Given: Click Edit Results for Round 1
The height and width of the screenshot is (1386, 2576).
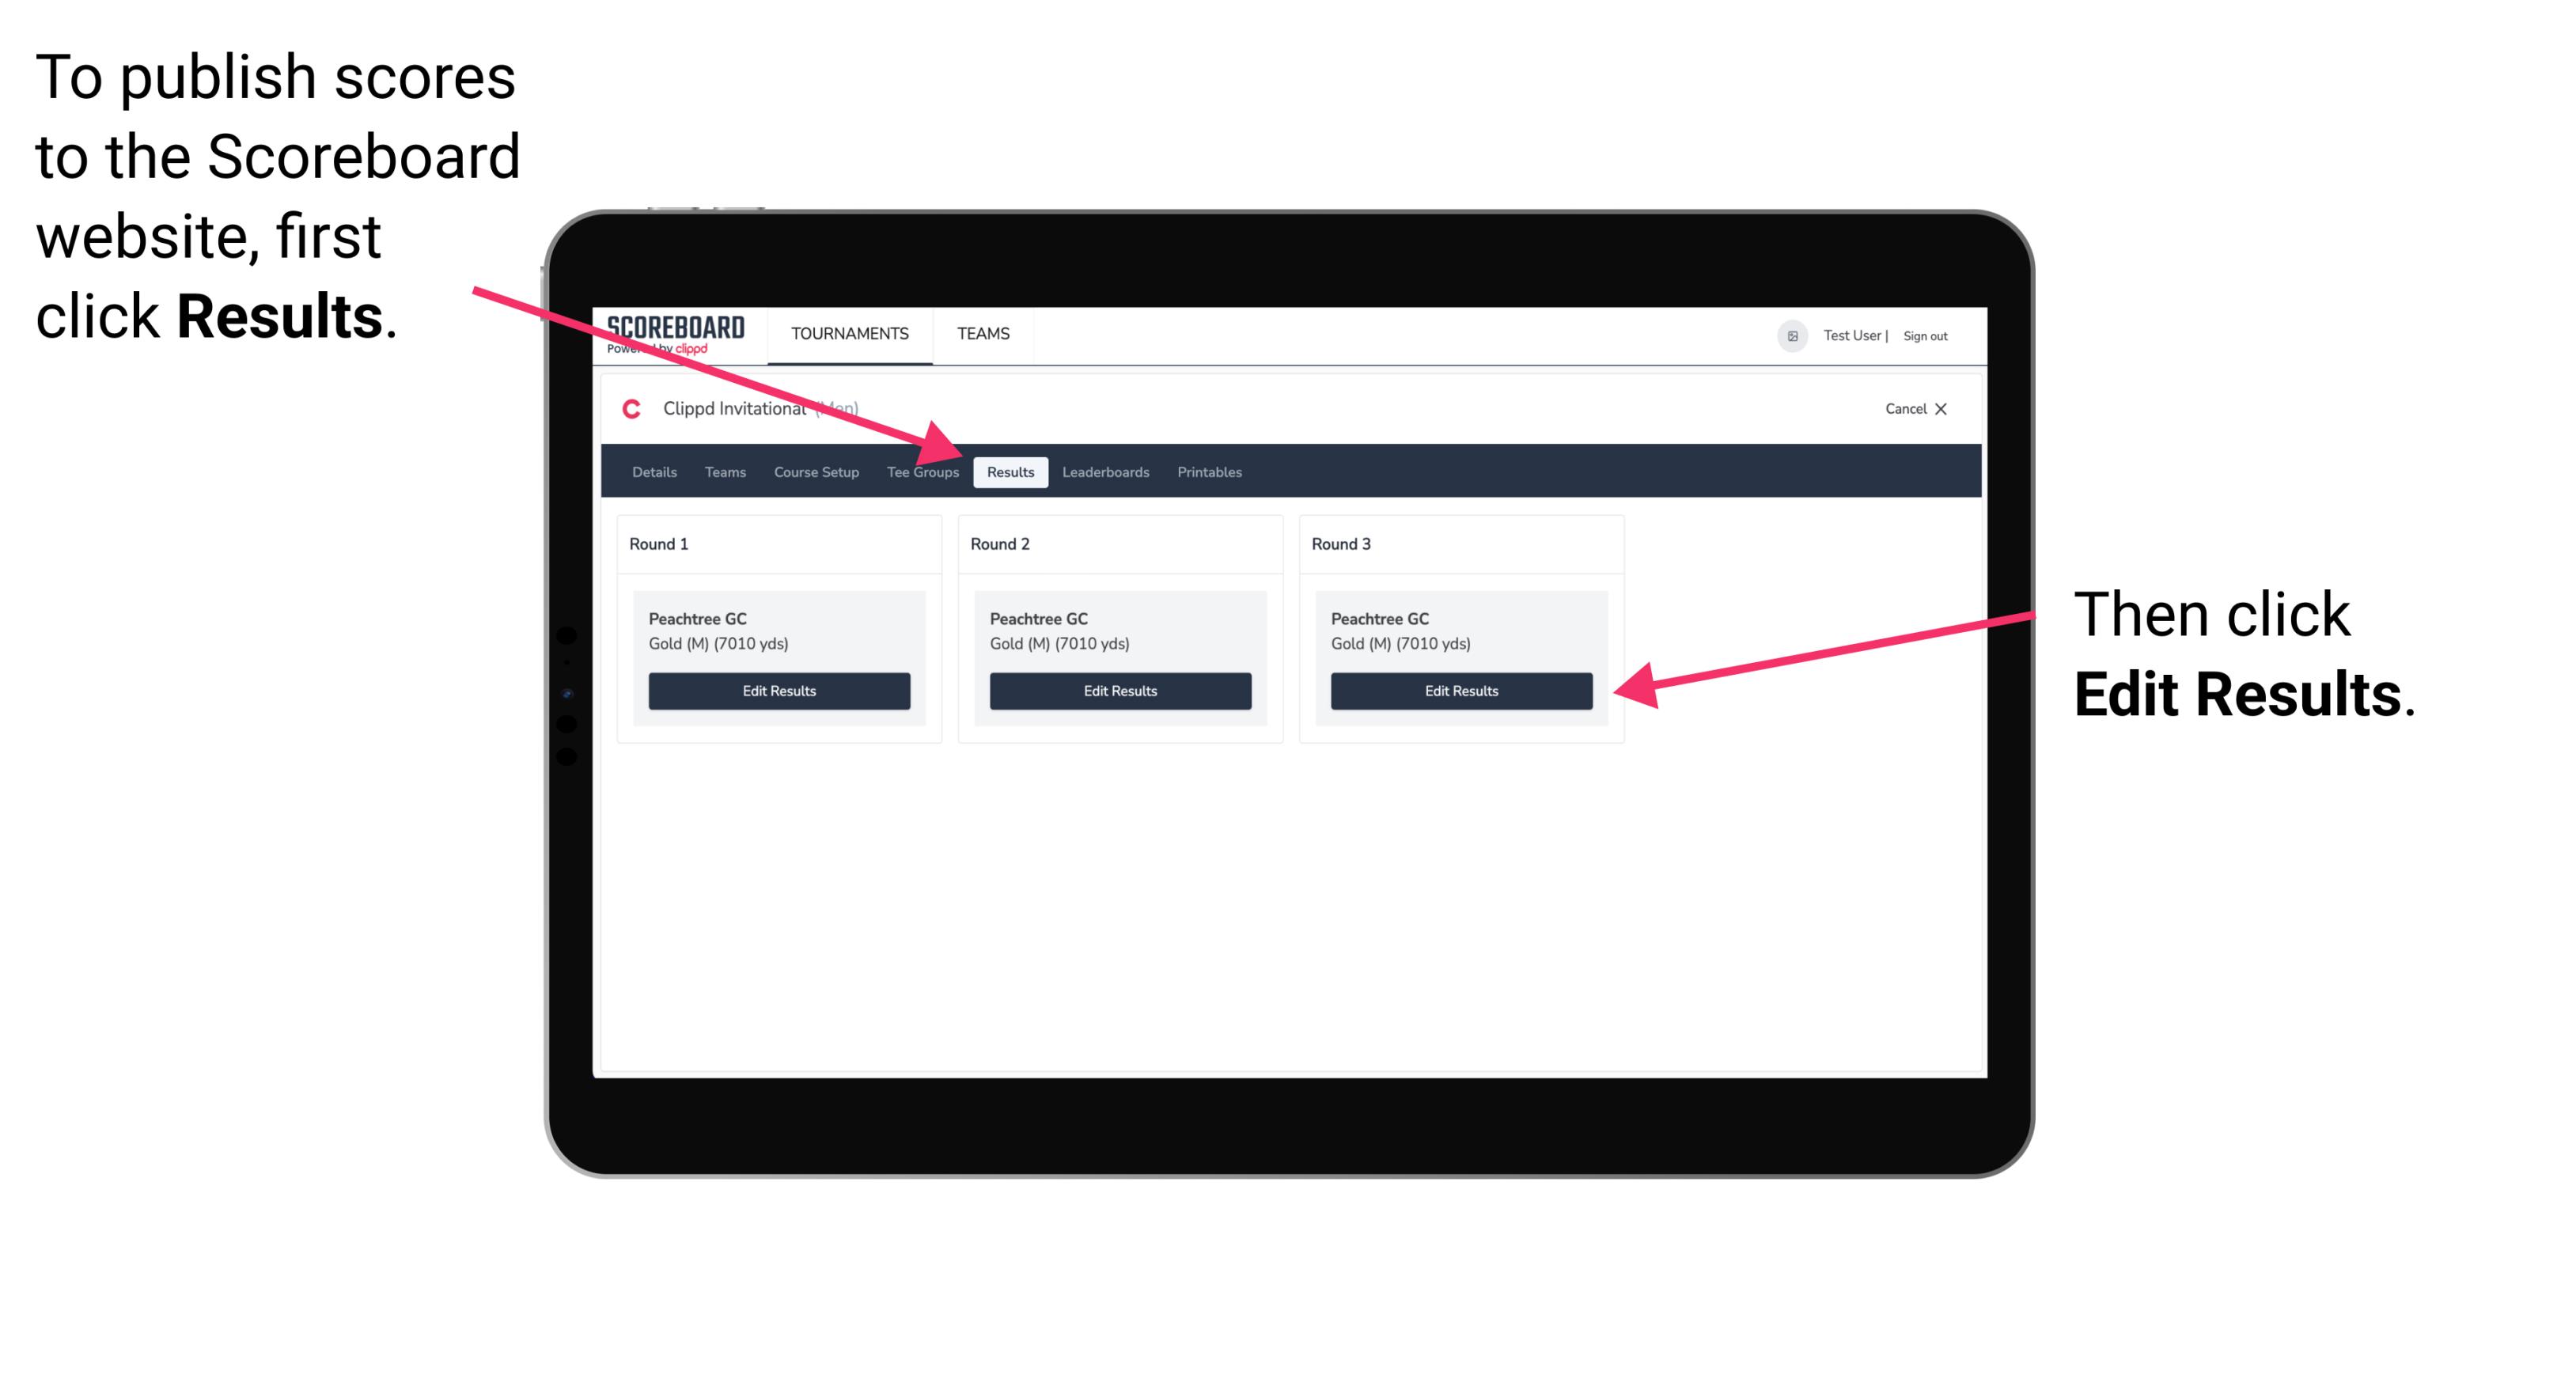Looking at the screenshot, I should 780,691.
